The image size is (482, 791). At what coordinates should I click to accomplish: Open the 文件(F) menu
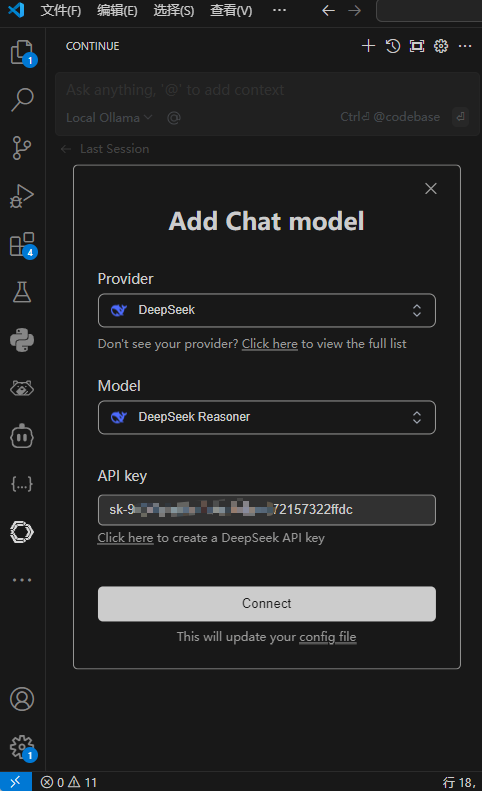pyautogui.click(x=61, y=11)
